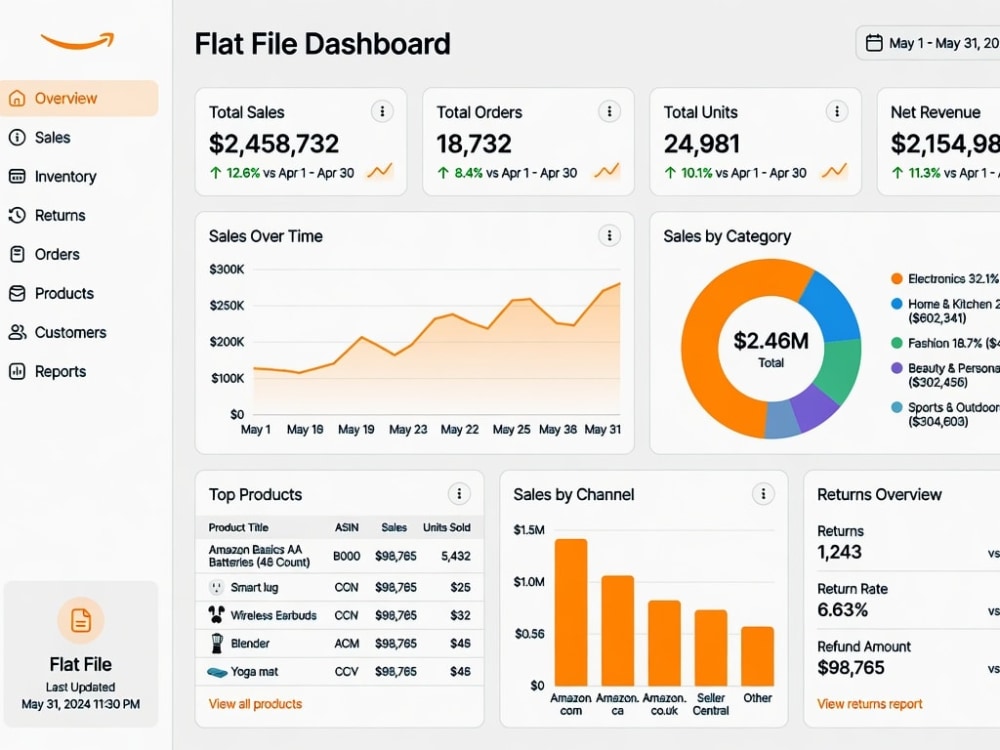The image size is (1000, 750).
Task: Open Total Units card options menu
Action: point(837,112)
